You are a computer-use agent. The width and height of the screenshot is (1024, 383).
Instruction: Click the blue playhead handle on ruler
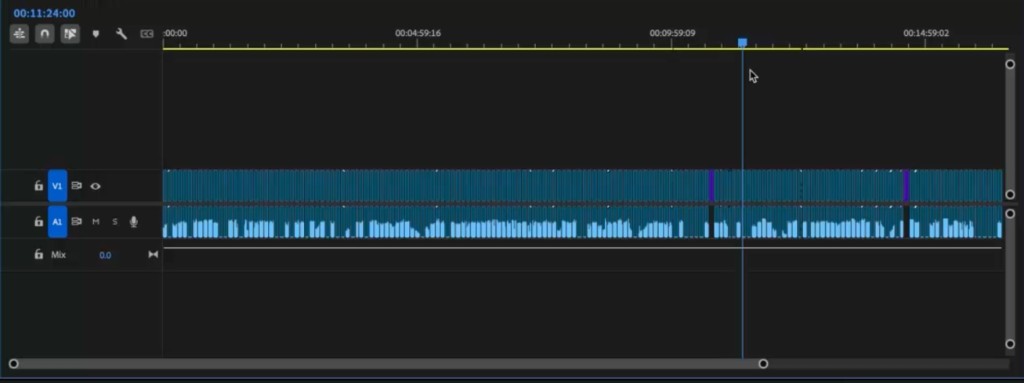[x=743, y=42]
